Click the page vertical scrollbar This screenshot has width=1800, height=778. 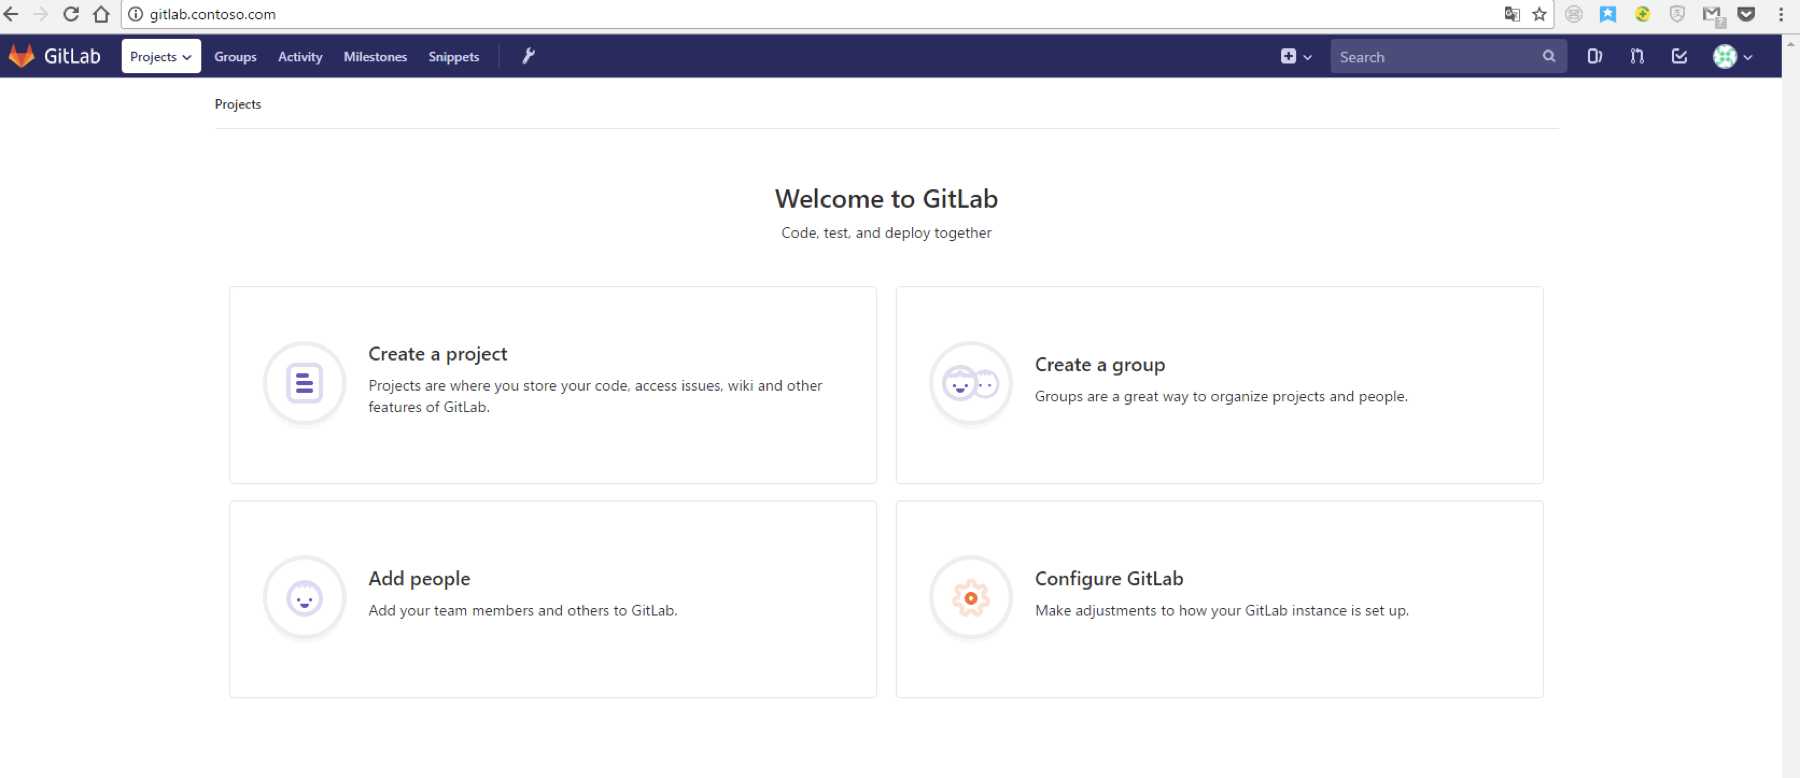click(1790, 406)
